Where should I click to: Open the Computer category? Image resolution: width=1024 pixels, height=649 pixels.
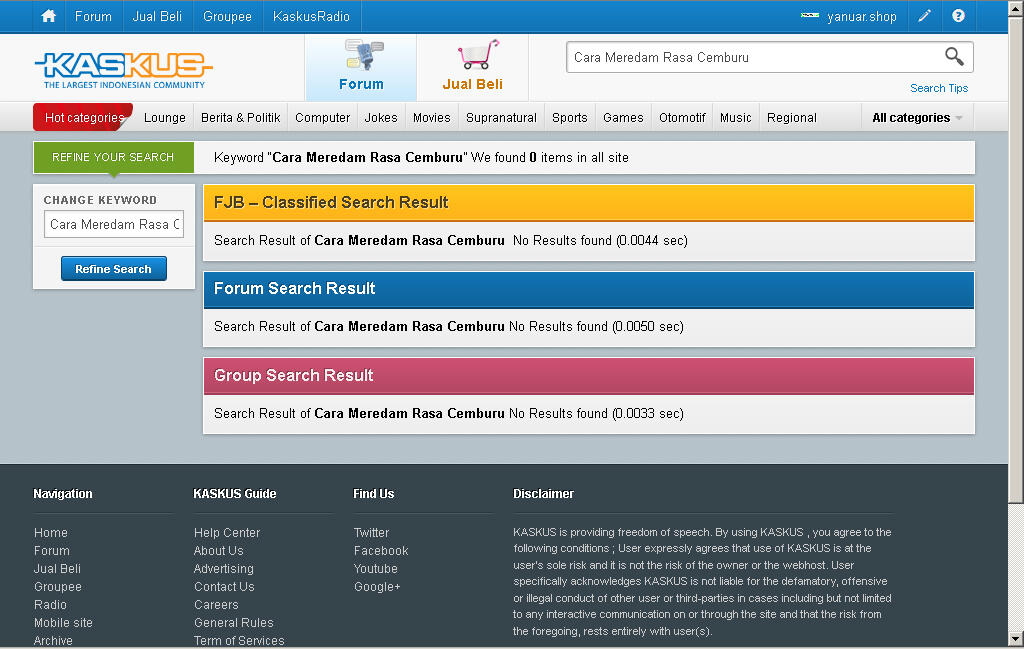(323, 118)
